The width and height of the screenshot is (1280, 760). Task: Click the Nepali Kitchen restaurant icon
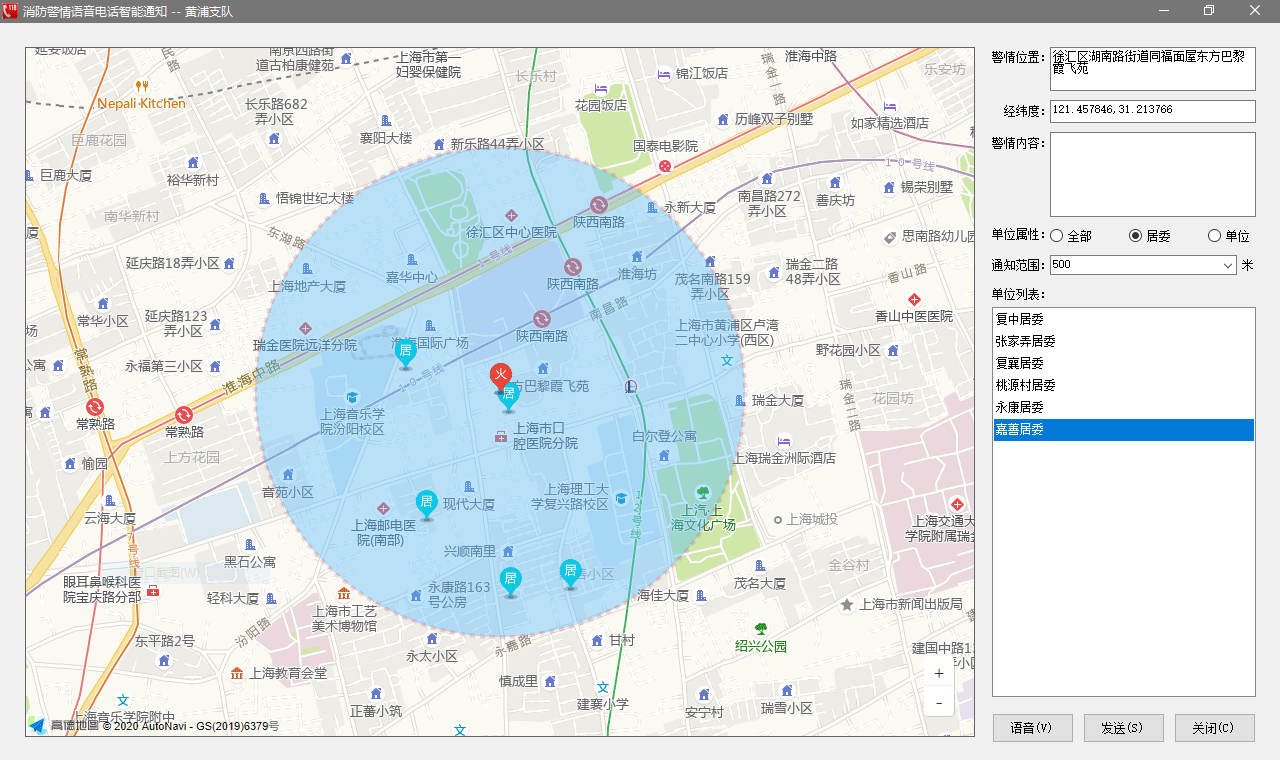coord(141,86)
